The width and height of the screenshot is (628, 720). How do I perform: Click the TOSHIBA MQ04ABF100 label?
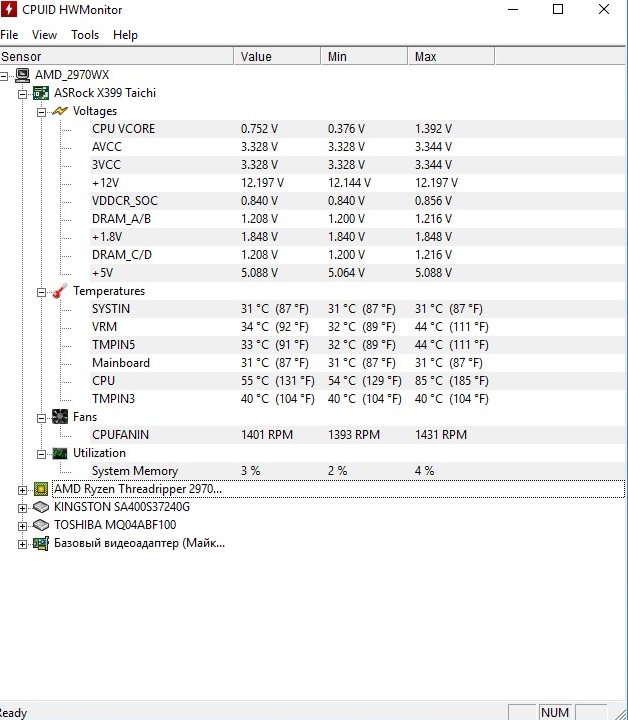(115, 525)
